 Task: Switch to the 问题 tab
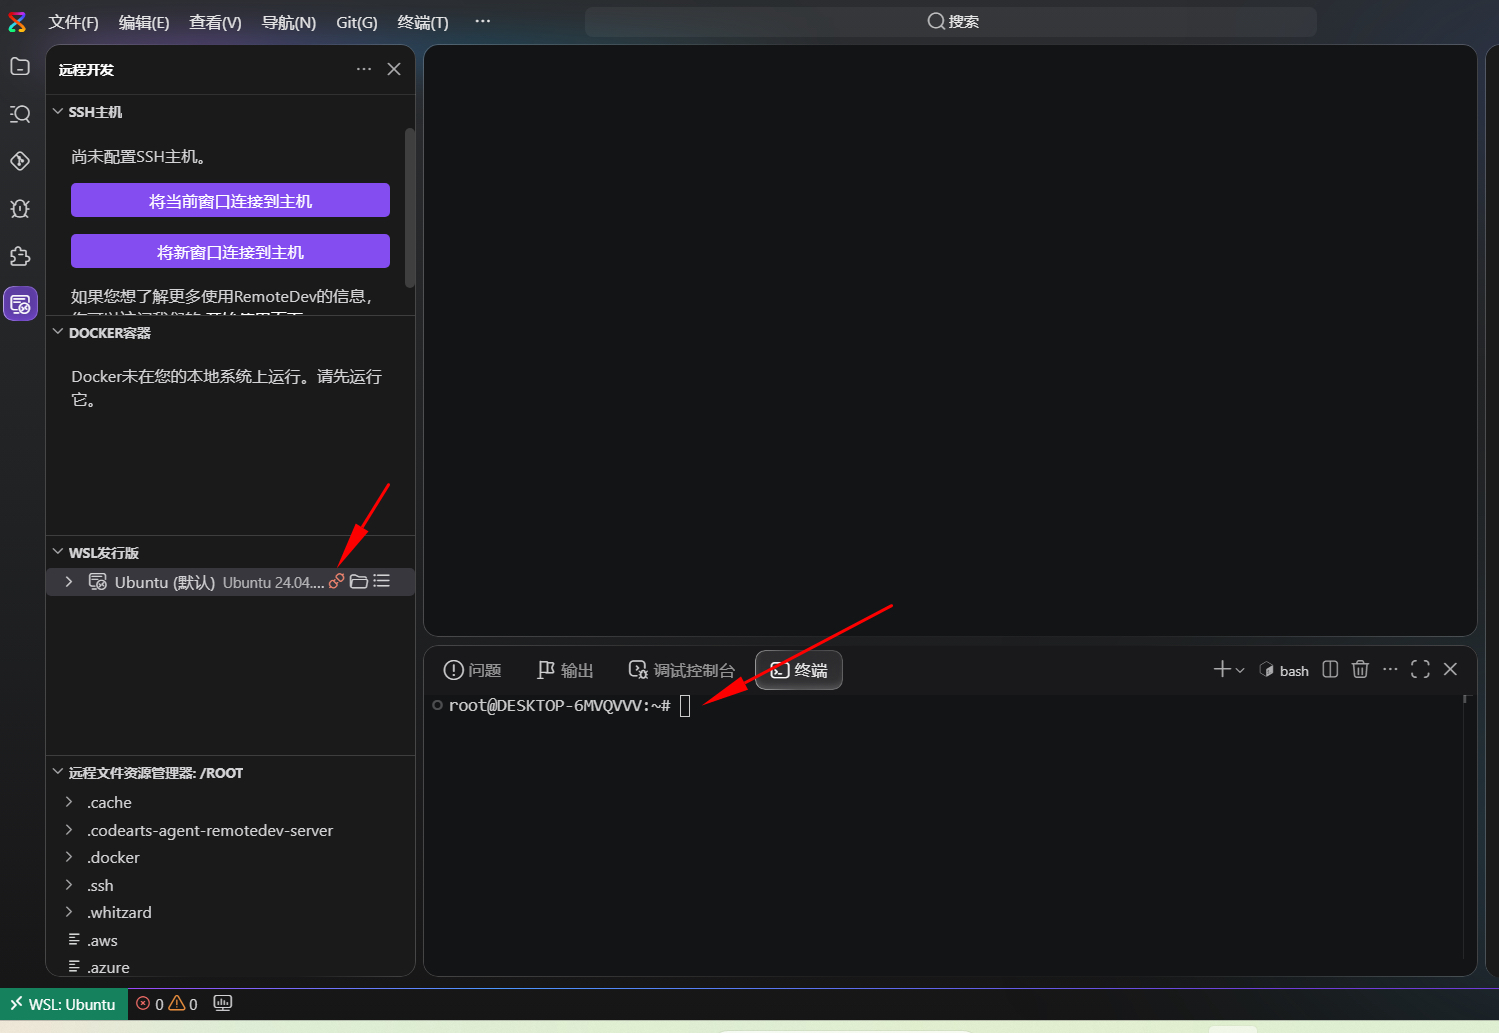(x=472, y=670)
